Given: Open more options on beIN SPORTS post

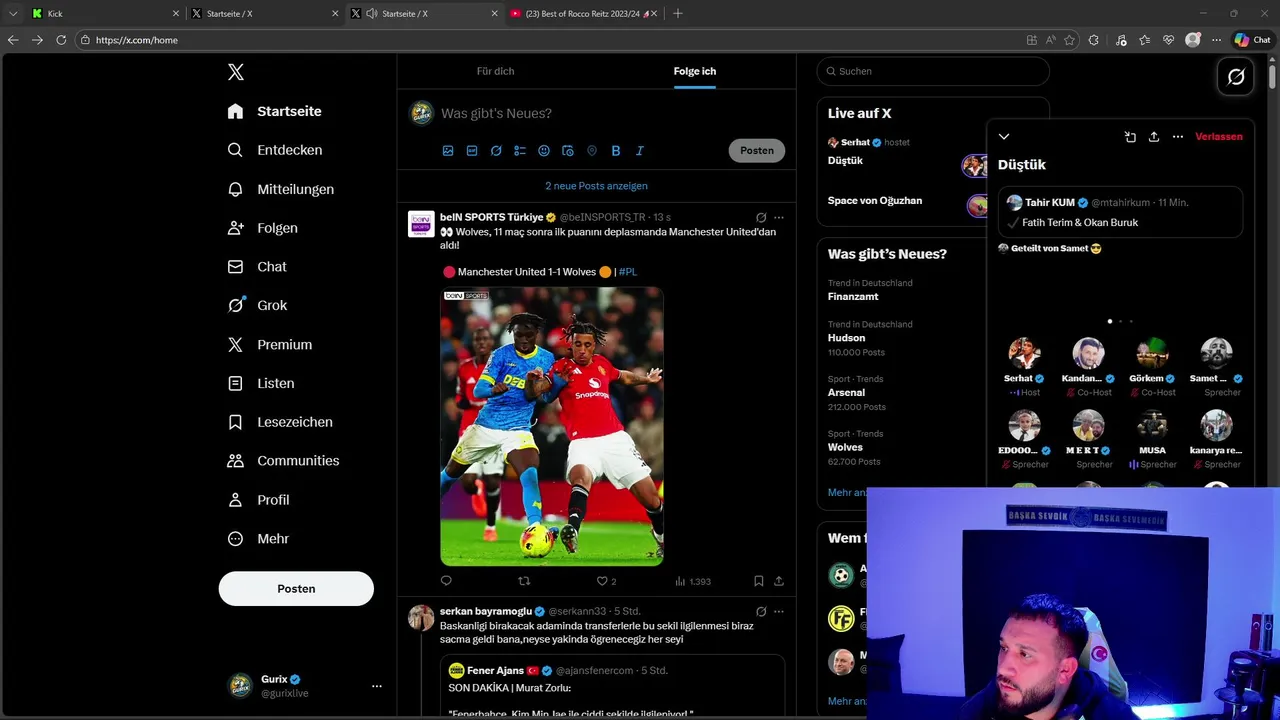Looking at the screenshot, I should click(x=779, y=217).
